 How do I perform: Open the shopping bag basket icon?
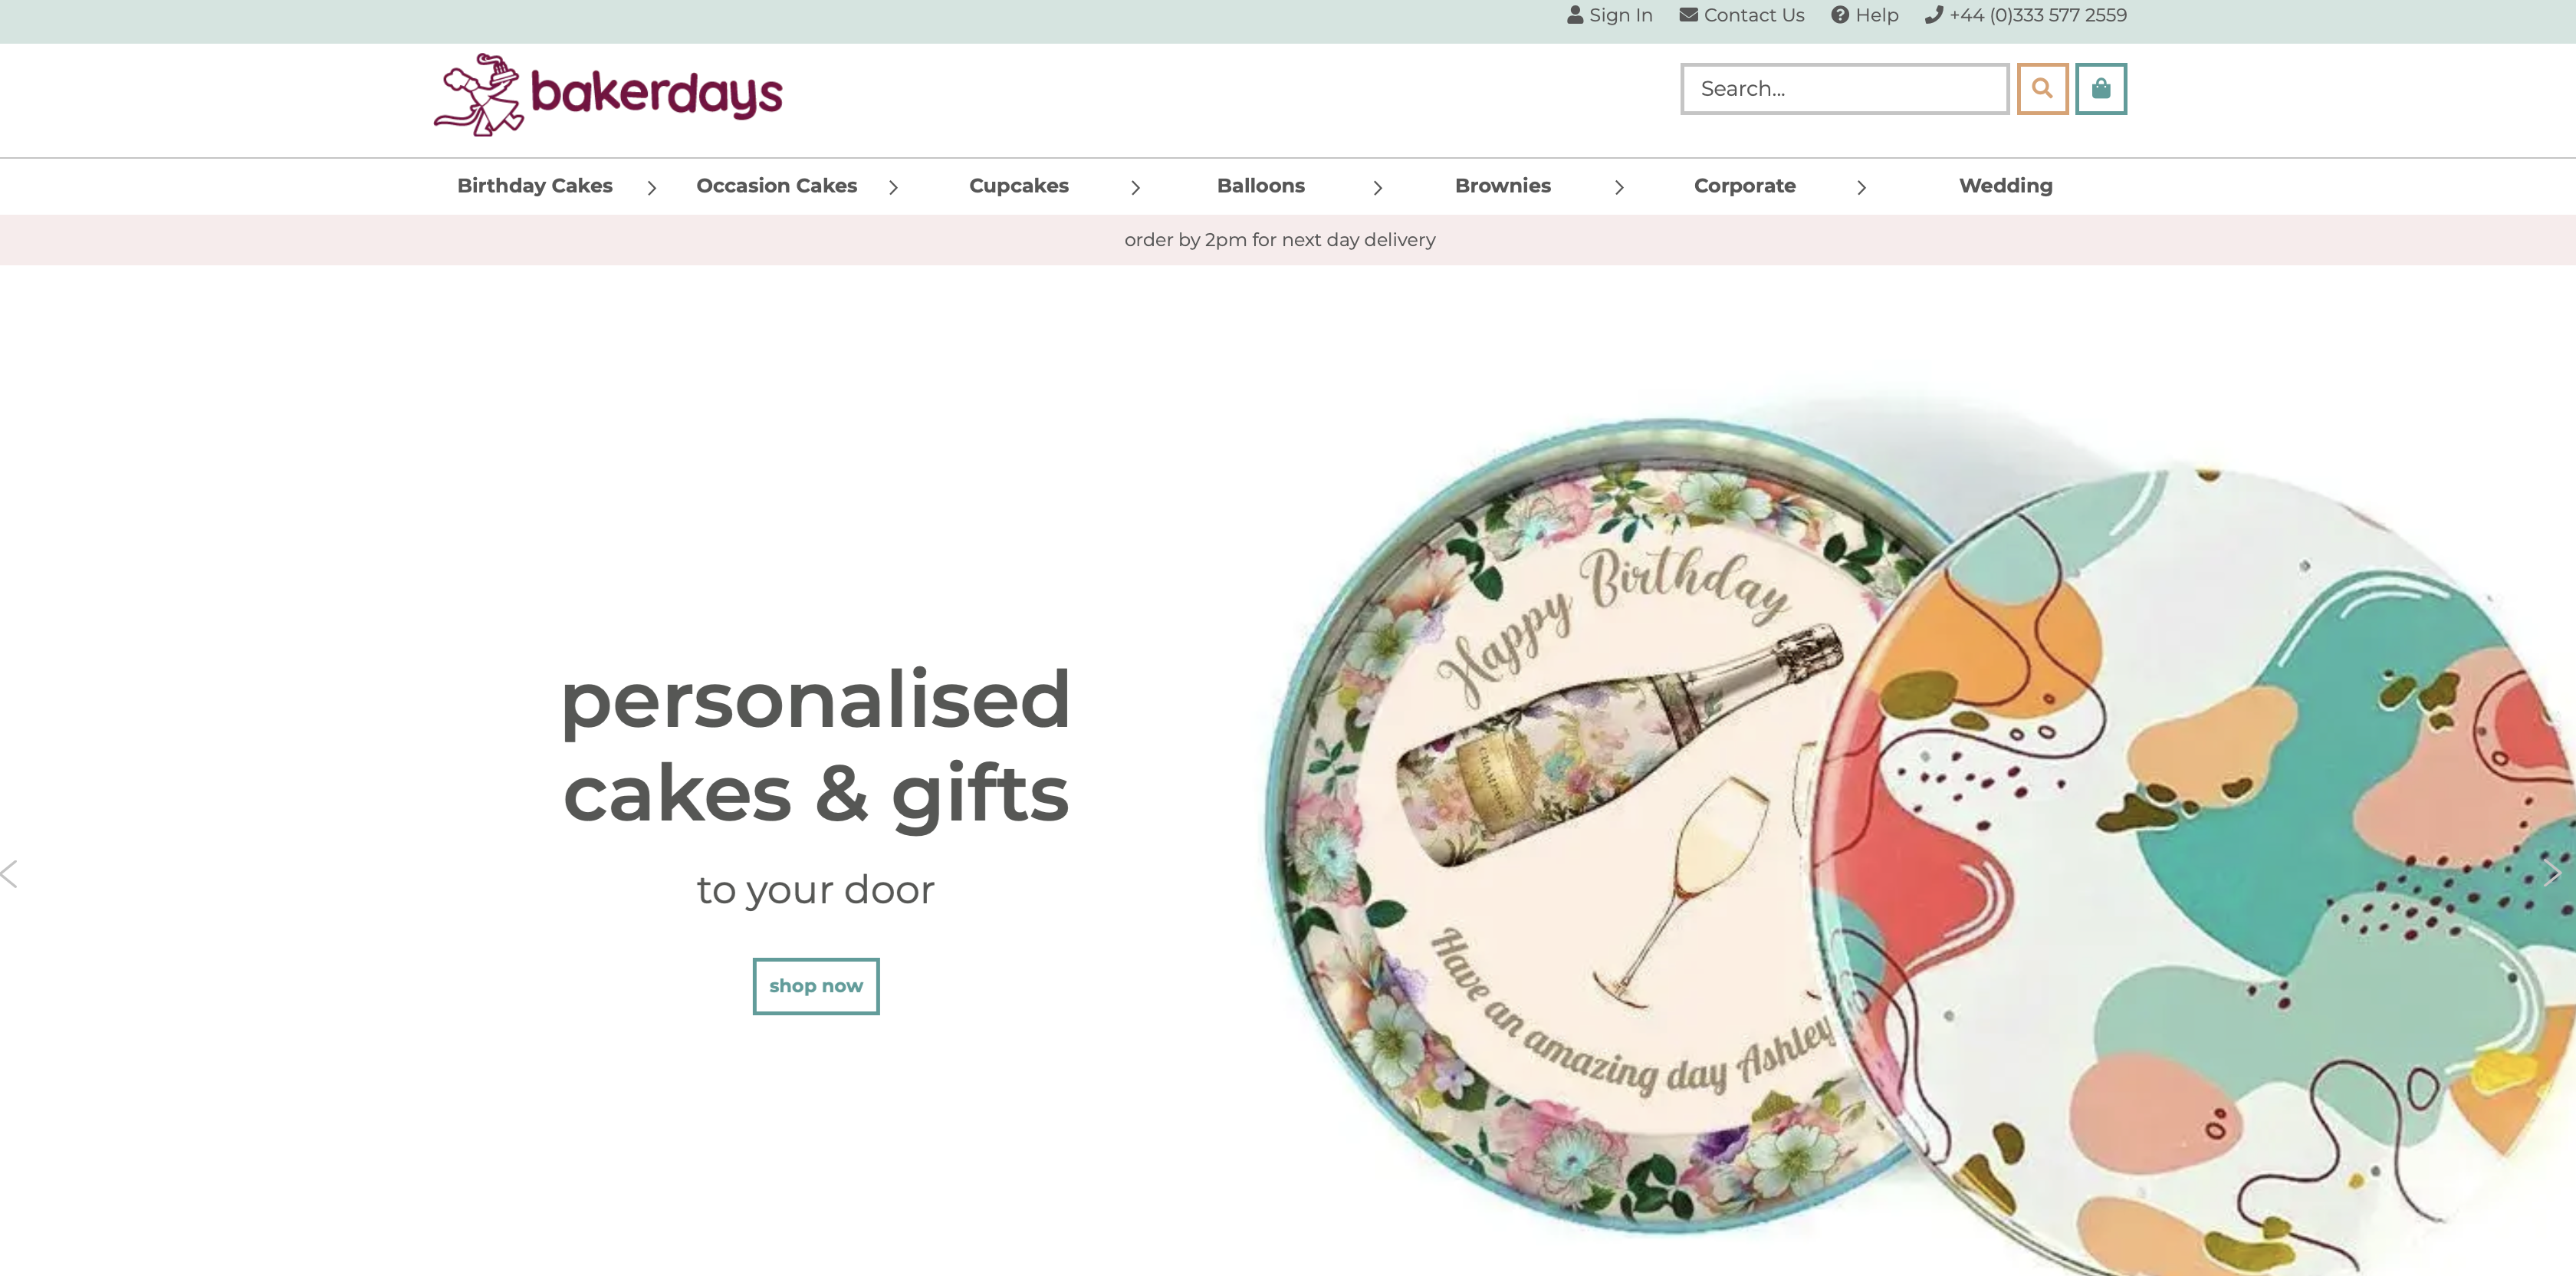pos(2101,89)
